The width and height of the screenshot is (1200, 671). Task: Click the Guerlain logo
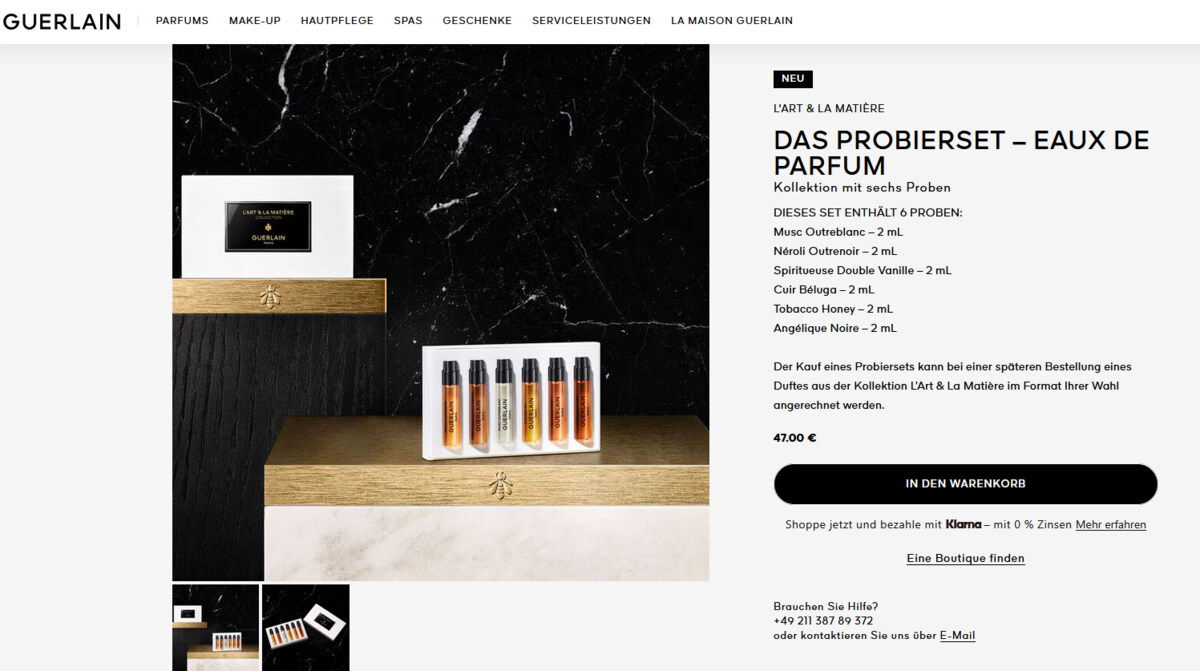62,21
